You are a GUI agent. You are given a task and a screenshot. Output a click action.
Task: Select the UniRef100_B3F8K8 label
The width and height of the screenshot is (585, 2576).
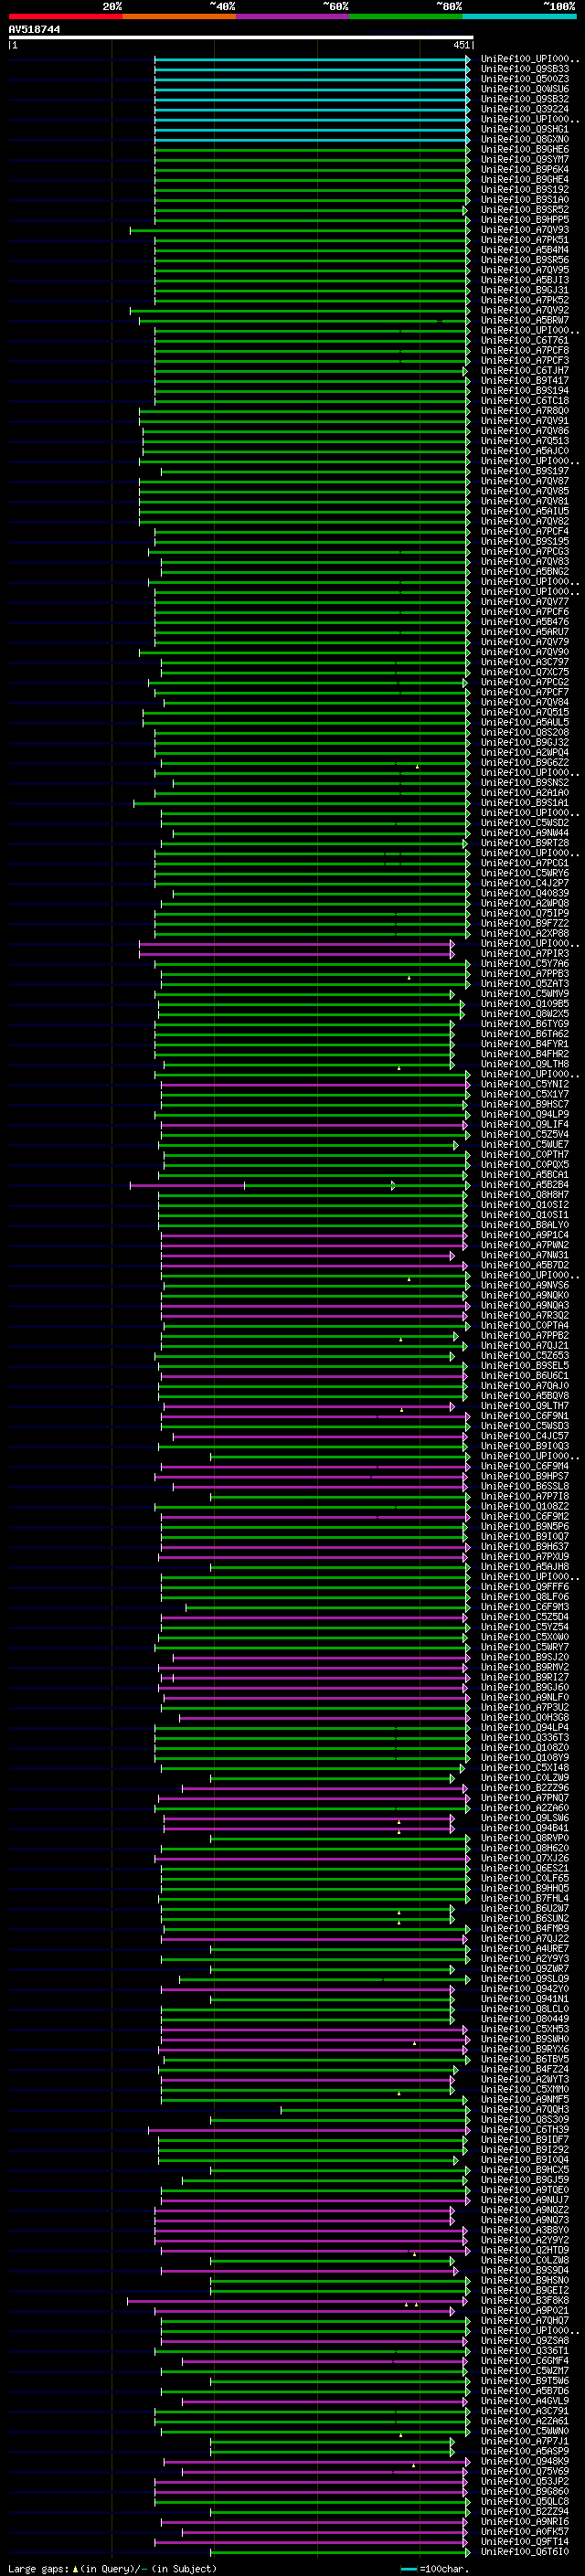click(x=524, y=2300)
